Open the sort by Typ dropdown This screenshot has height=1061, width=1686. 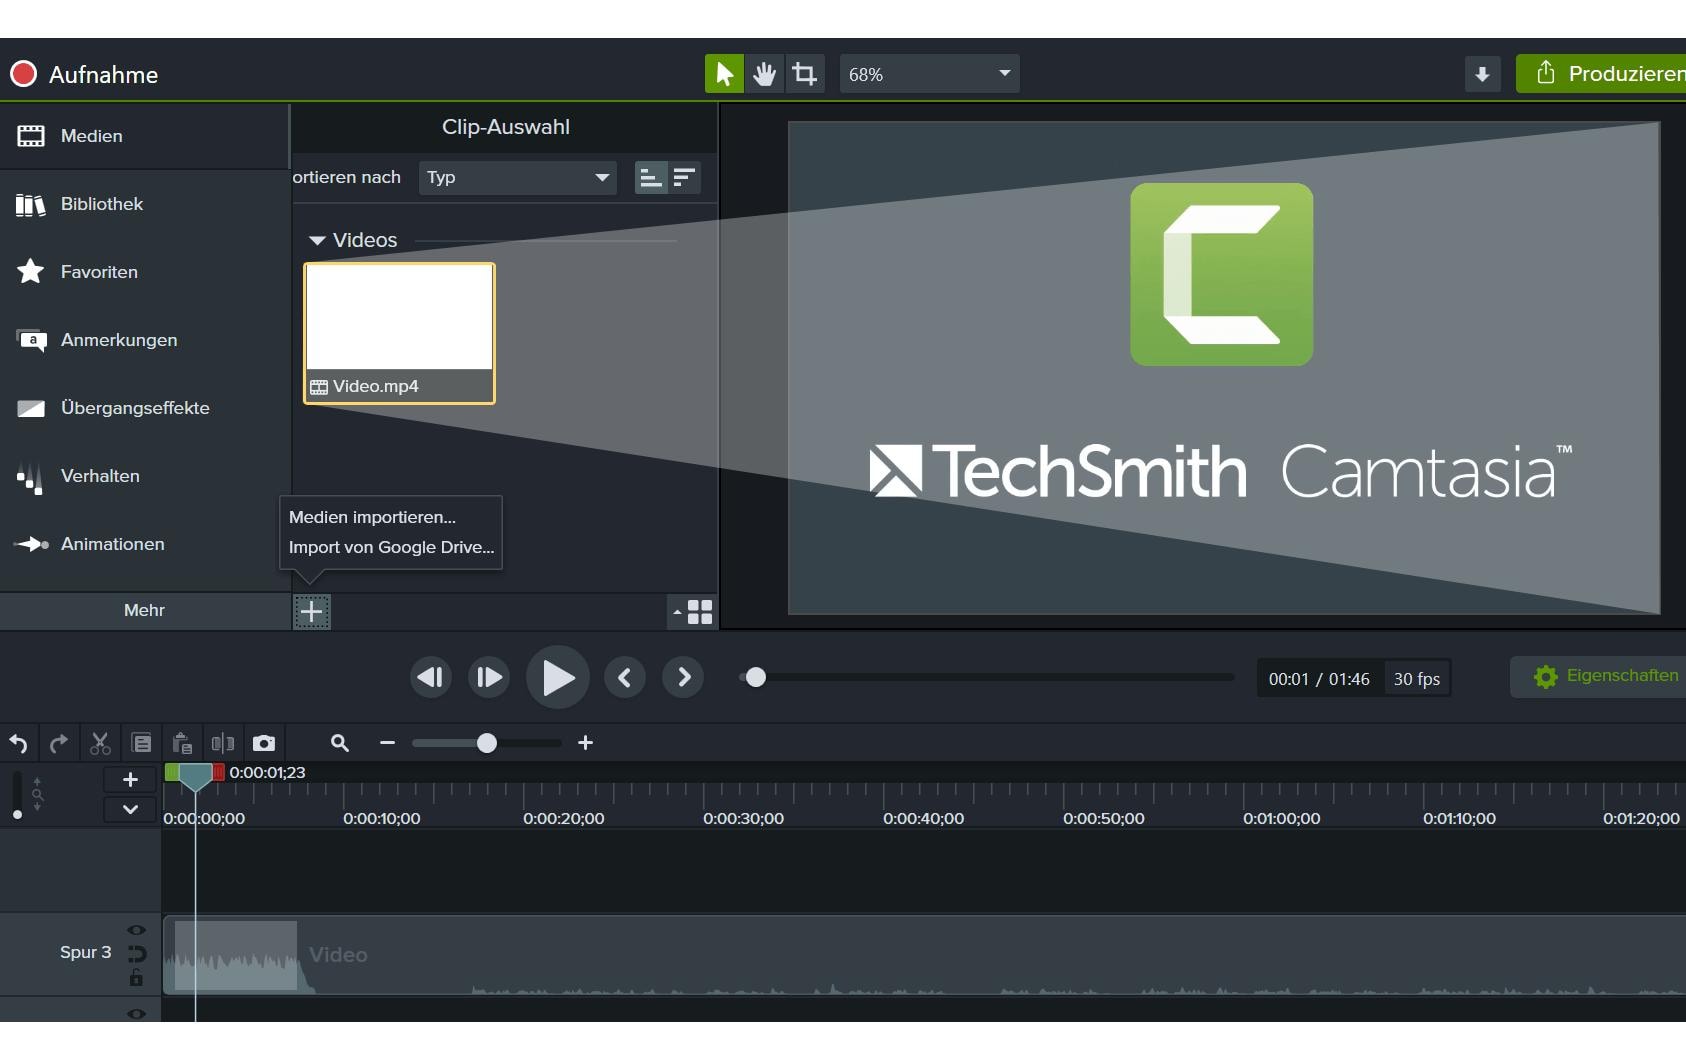click(517, 177)
